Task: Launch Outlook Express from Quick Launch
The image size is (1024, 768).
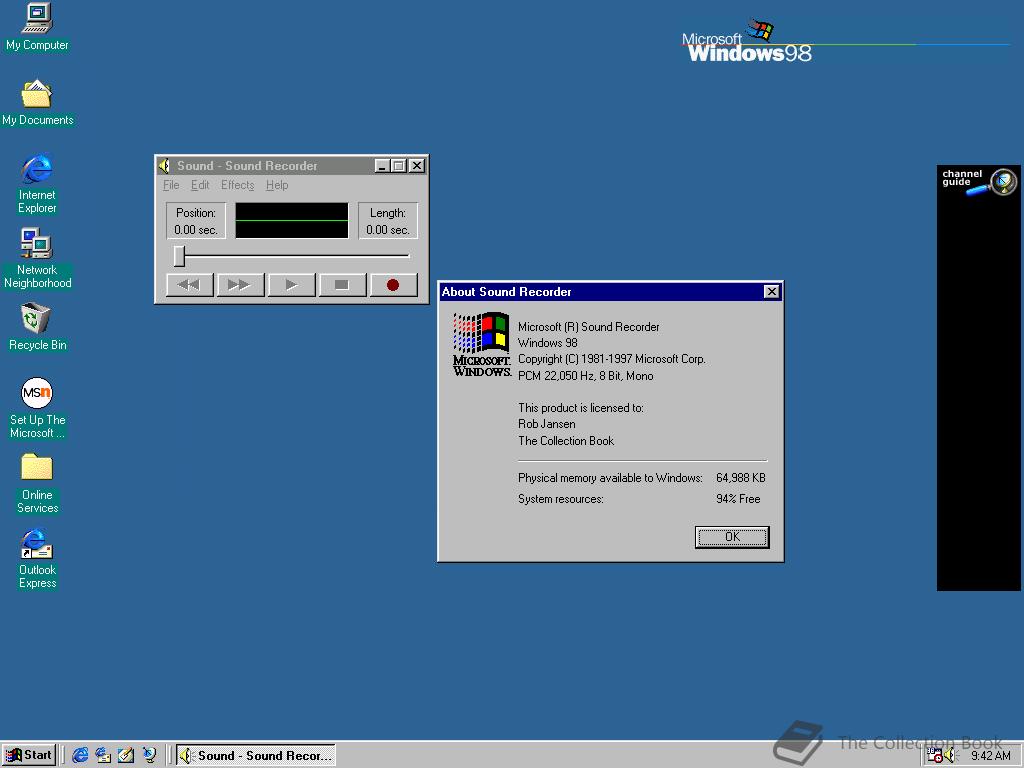Action: 103,755
